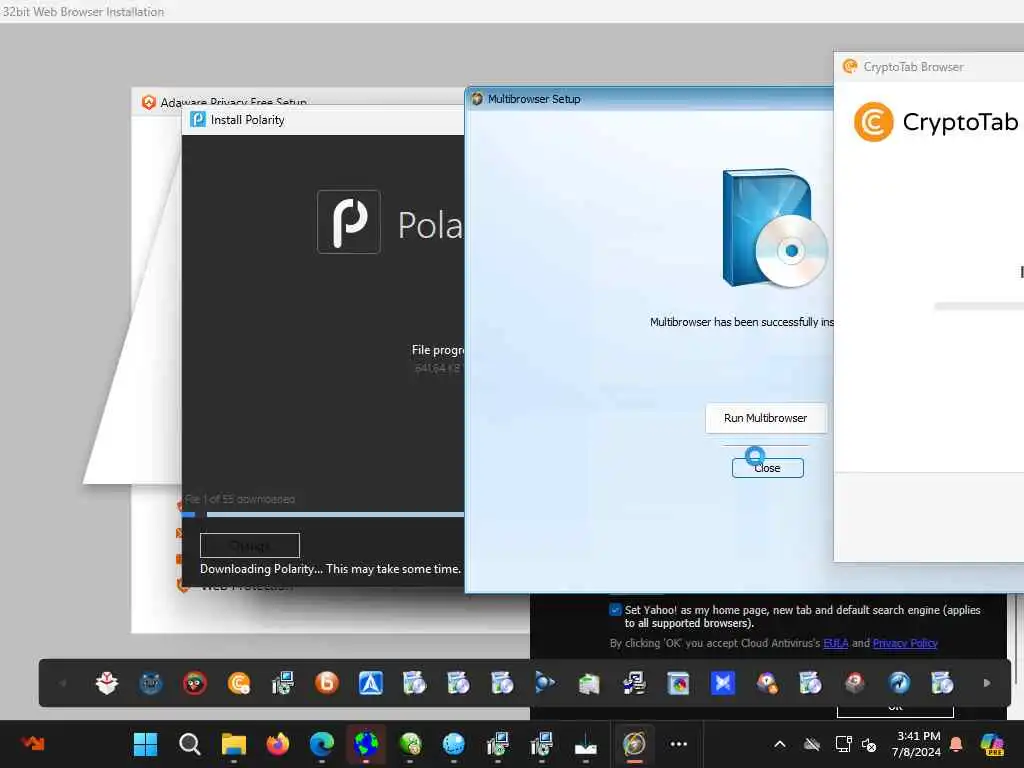The height and width of the screenshot is (768, 1024).
Task: Click the CryptoTab orange logo in the window
Action: [873, 121]
